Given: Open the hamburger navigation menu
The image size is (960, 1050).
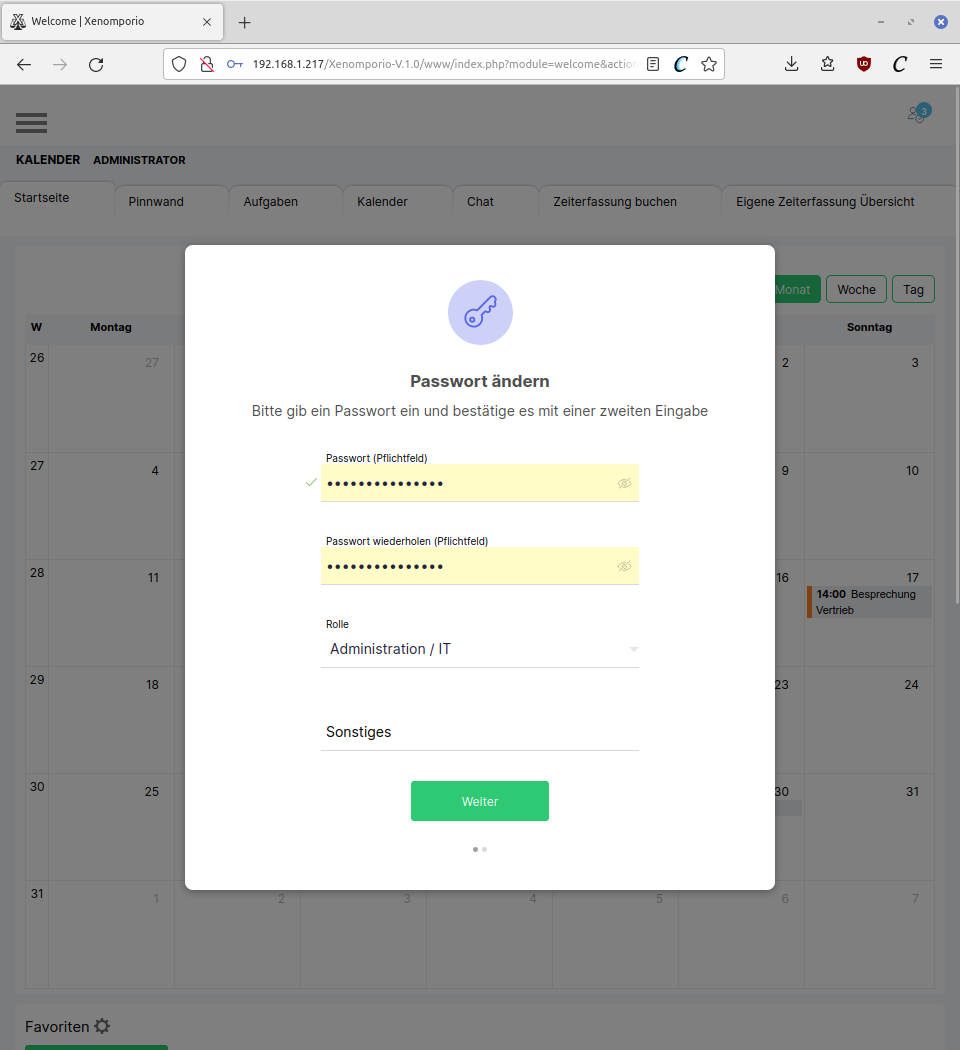Looking at the screenshot, I should pyautogui.click(x=31, y=122).
